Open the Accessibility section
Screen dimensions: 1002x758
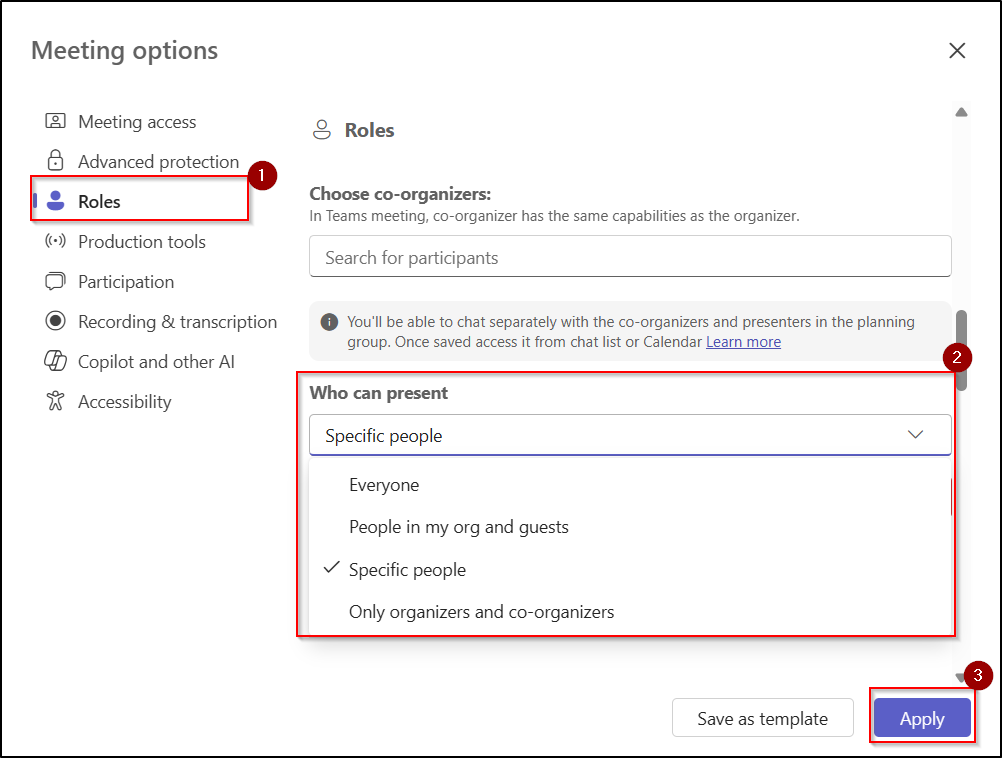click(125, 402)
